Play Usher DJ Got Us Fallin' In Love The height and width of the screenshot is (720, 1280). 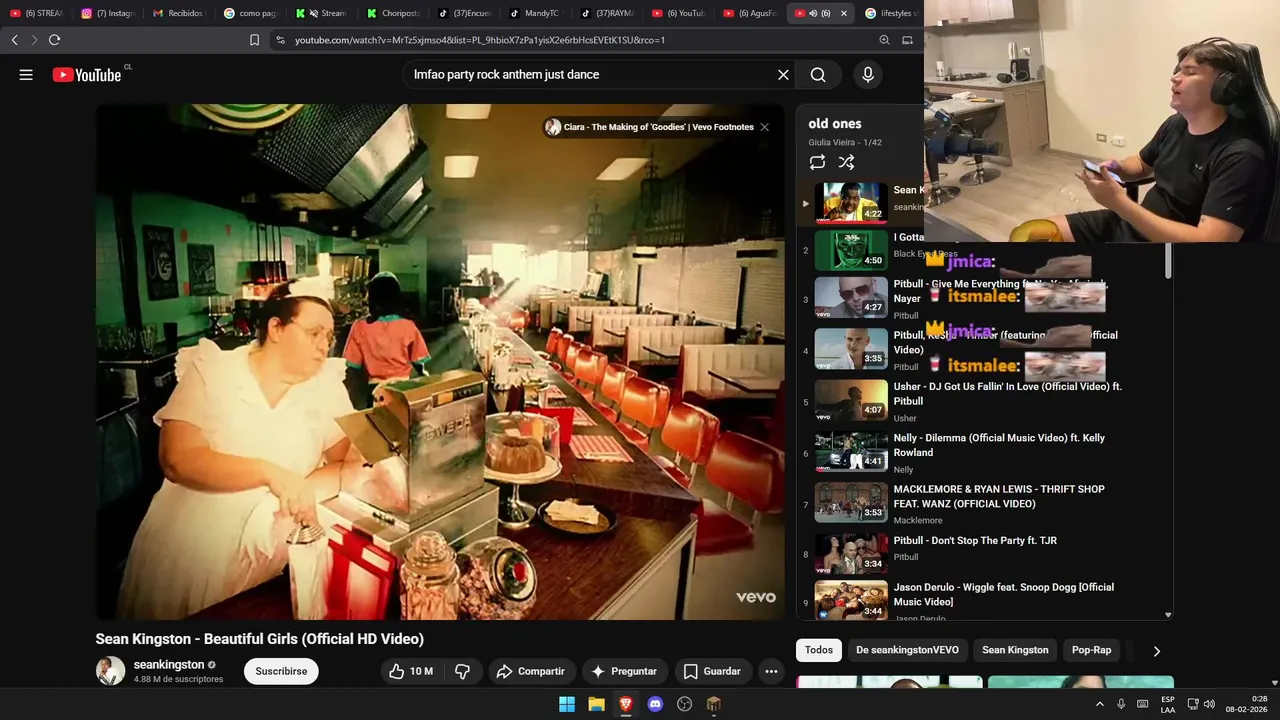click(851, 400)
